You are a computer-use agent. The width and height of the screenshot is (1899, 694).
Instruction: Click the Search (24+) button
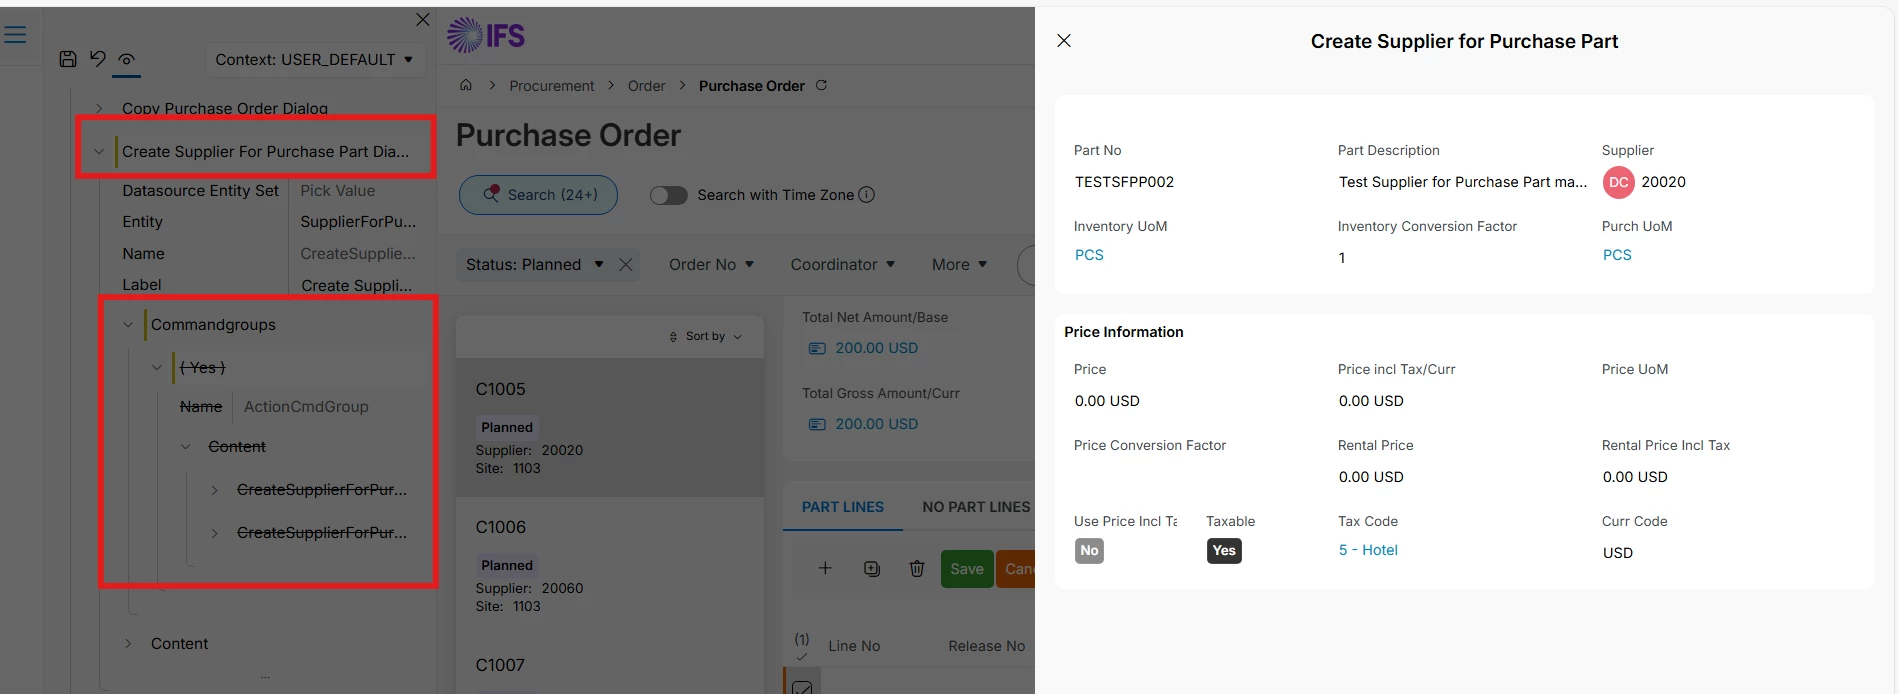click(538, 195)
